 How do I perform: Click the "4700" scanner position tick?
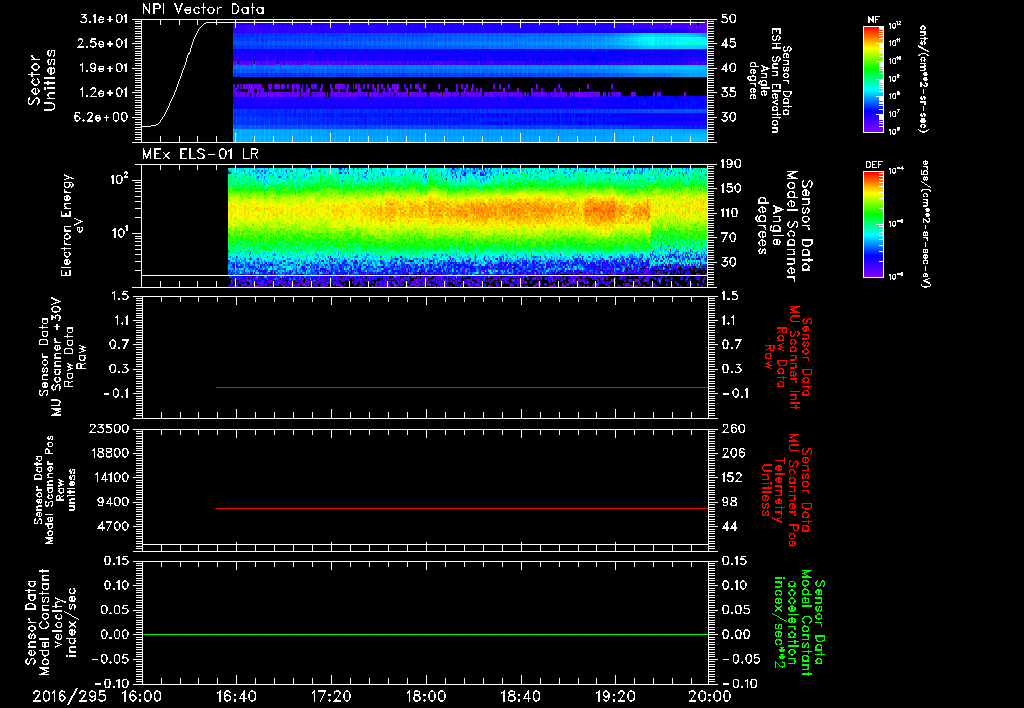click(113, 526)
